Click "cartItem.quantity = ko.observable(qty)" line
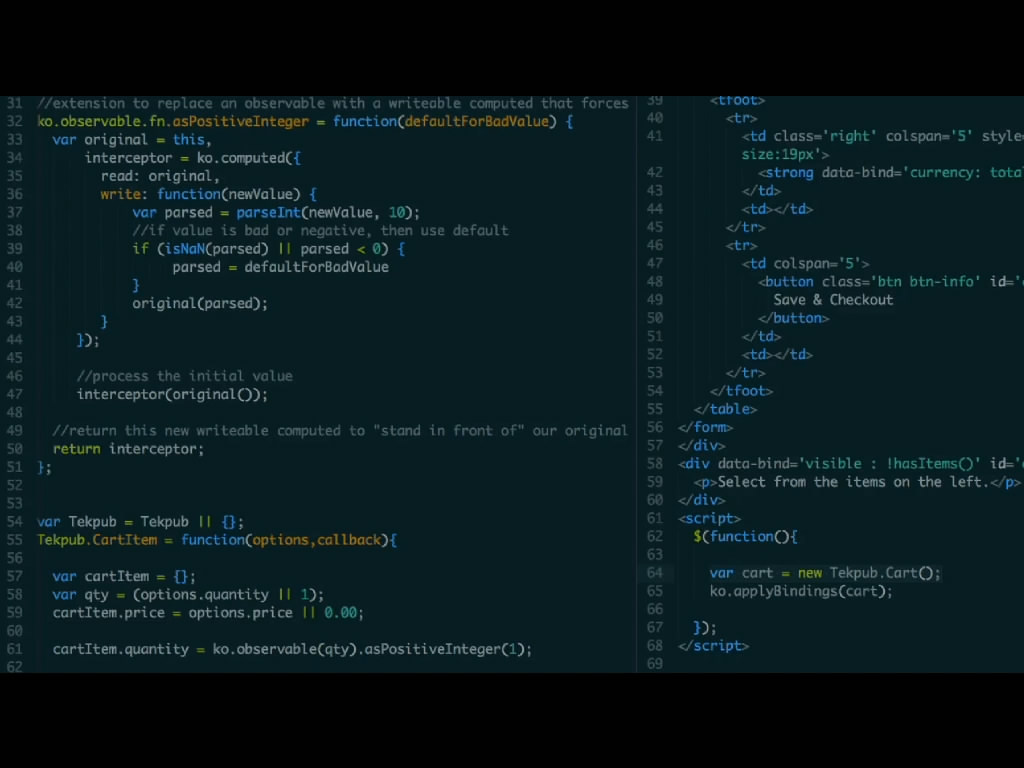 [x=293, y=650]
